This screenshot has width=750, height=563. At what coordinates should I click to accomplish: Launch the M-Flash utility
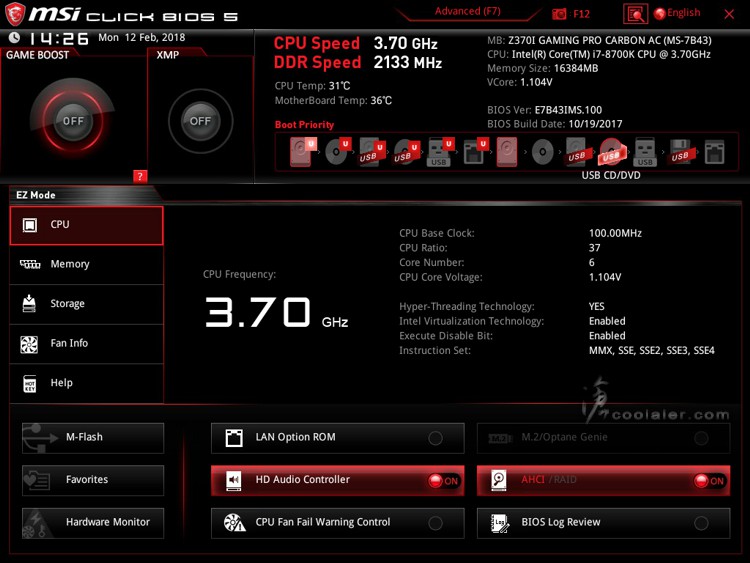pyautogui.click(x=93, y=438)
